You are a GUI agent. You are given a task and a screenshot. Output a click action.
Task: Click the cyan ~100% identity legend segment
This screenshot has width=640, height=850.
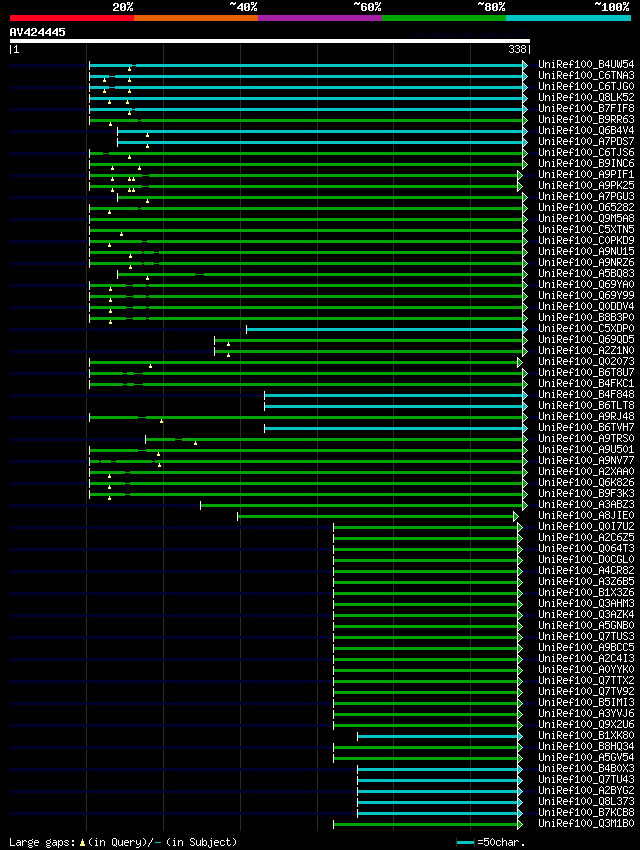pyautogui.click(x=568, y=18)
